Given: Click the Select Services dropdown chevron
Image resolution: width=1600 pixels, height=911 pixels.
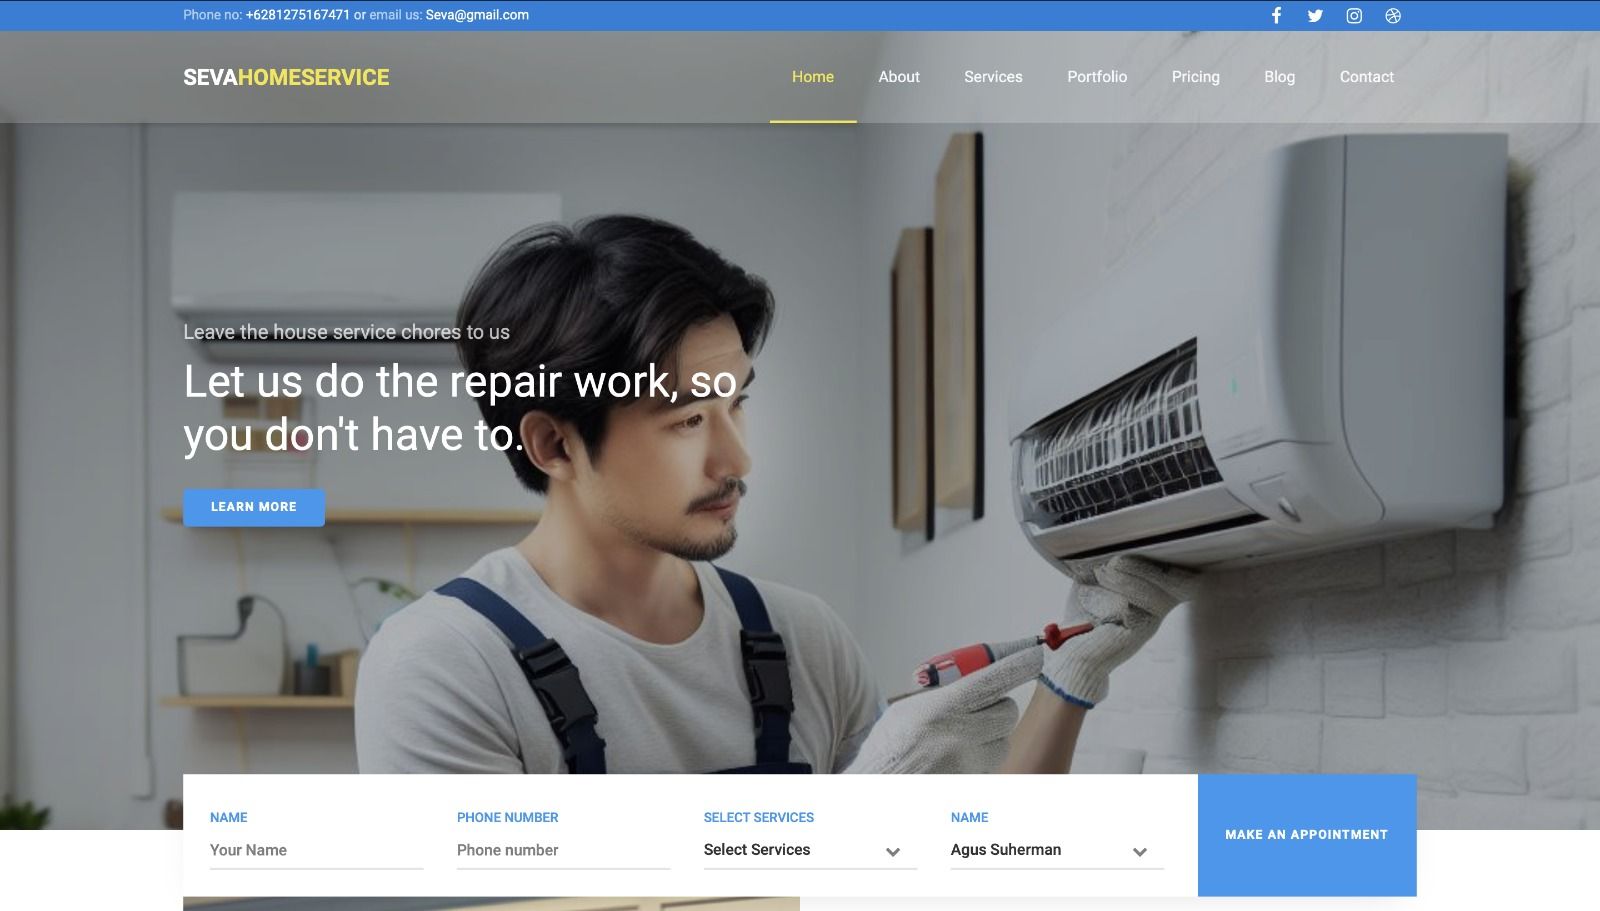Looking at the screenshot, I should point(893,852).
